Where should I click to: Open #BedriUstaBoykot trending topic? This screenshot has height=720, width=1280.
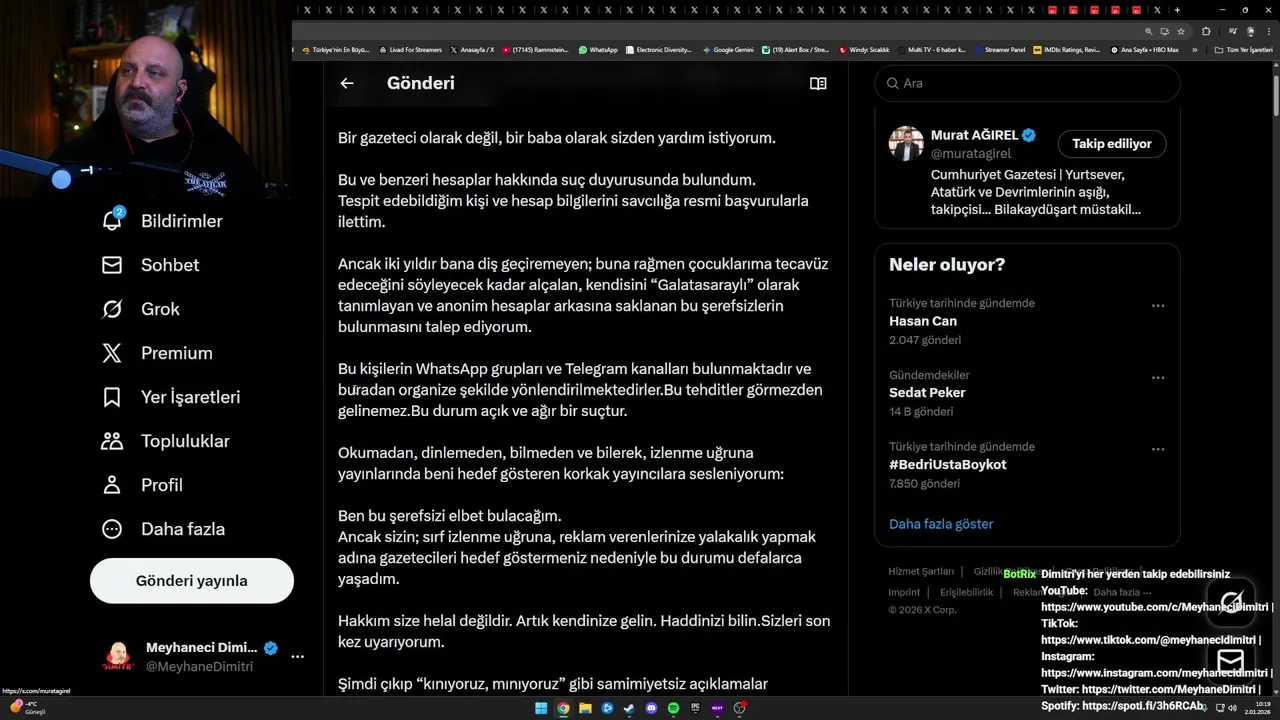(x=948, y=465)
